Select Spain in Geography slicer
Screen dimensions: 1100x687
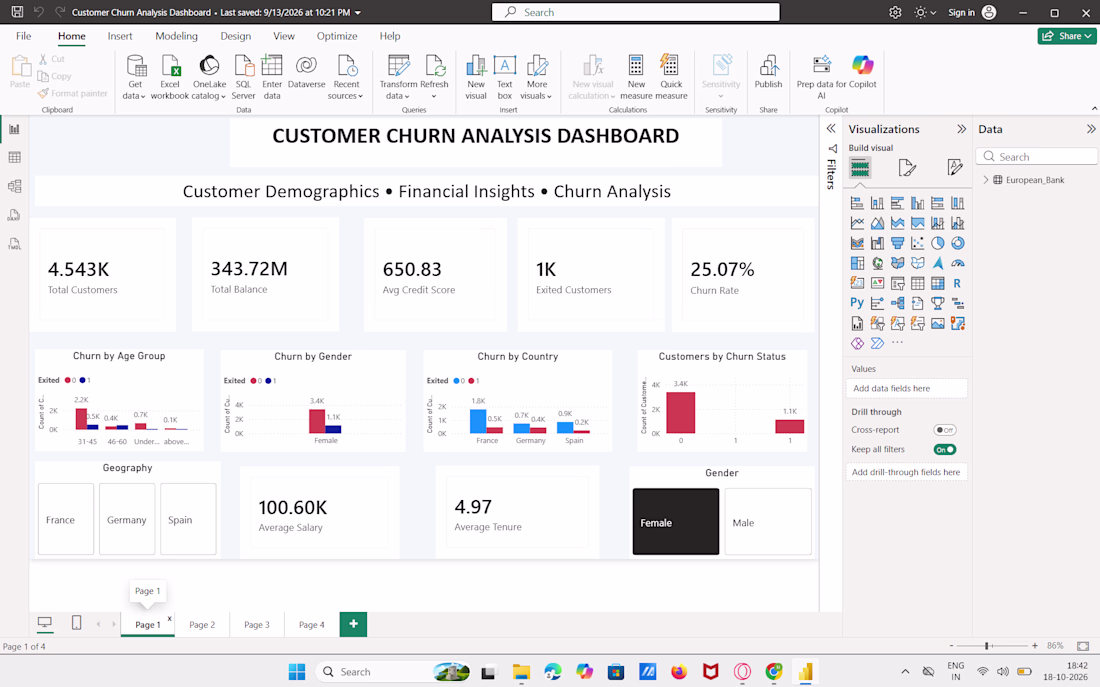pyautogui.click(x=188, y=519)
